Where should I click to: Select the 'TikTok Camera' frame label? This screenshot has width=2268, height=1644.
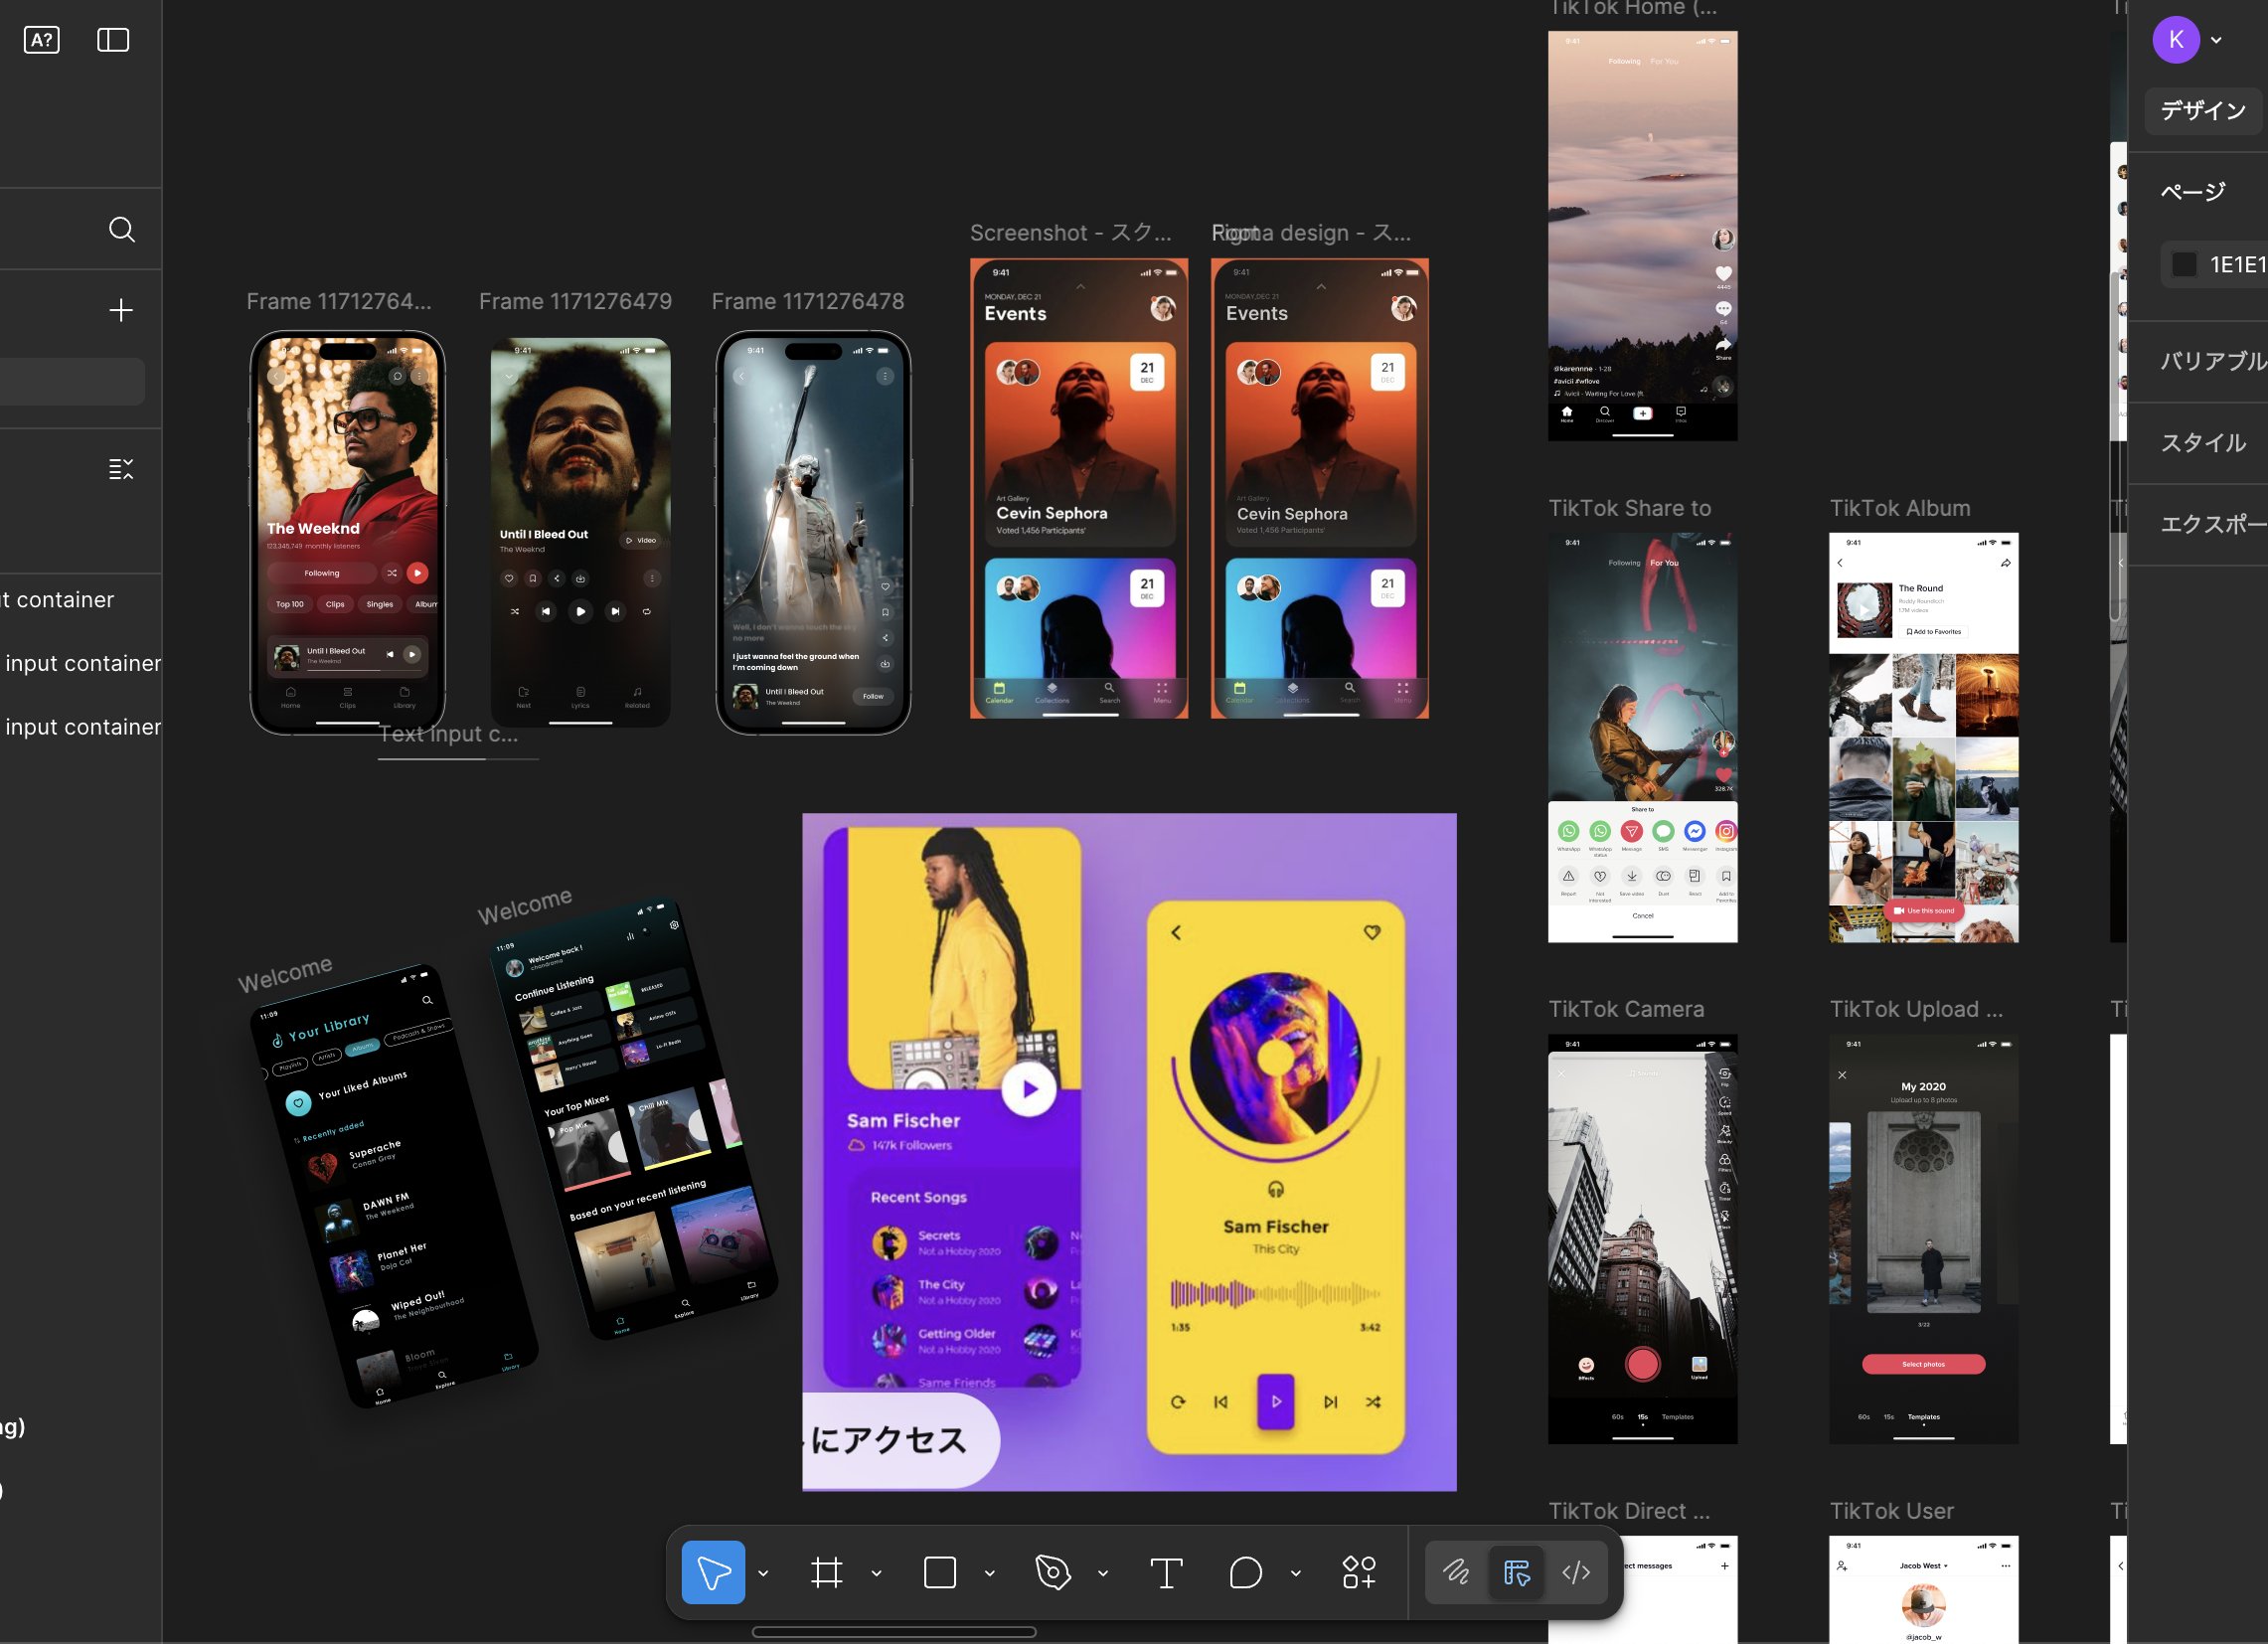tap(1626, 1009)
